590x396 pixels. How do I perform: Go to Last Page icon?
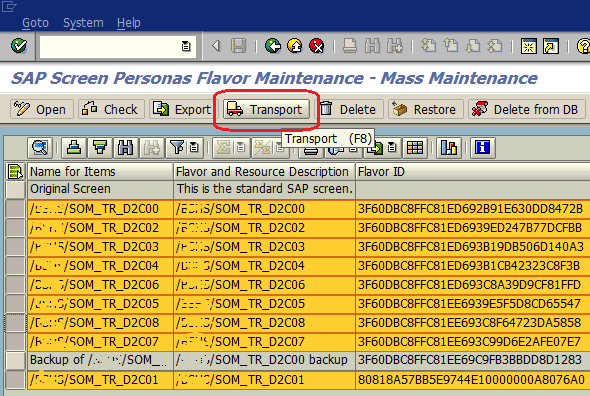(x=495, y=46)
